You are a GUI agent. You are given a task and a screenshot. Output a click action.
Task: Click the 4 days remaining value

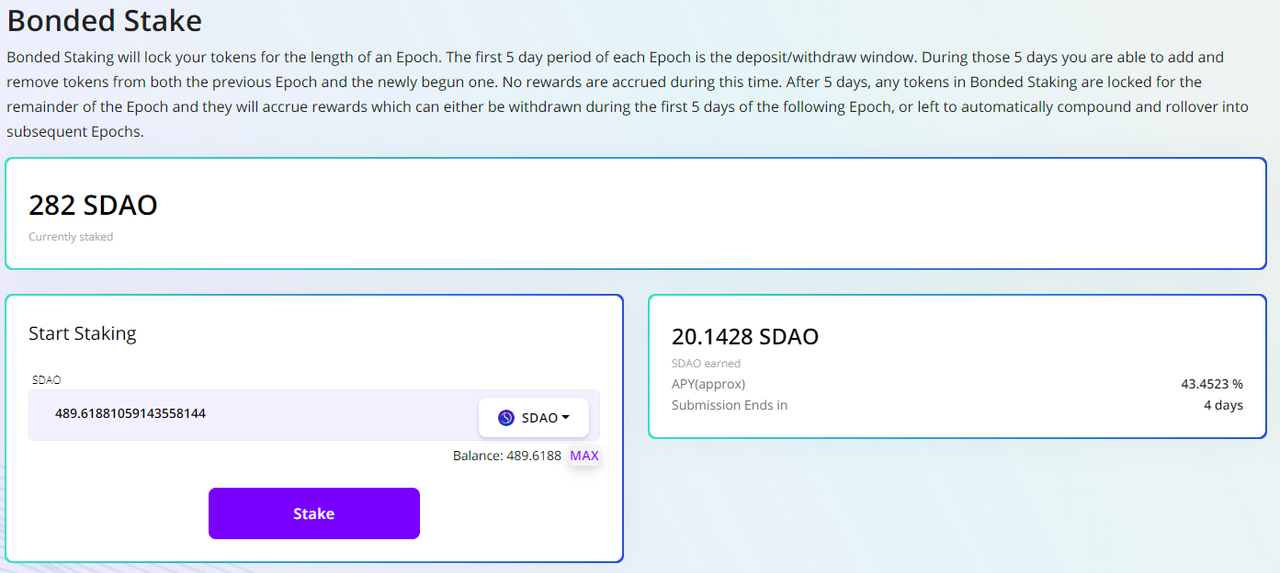[x=1223, y=405]
